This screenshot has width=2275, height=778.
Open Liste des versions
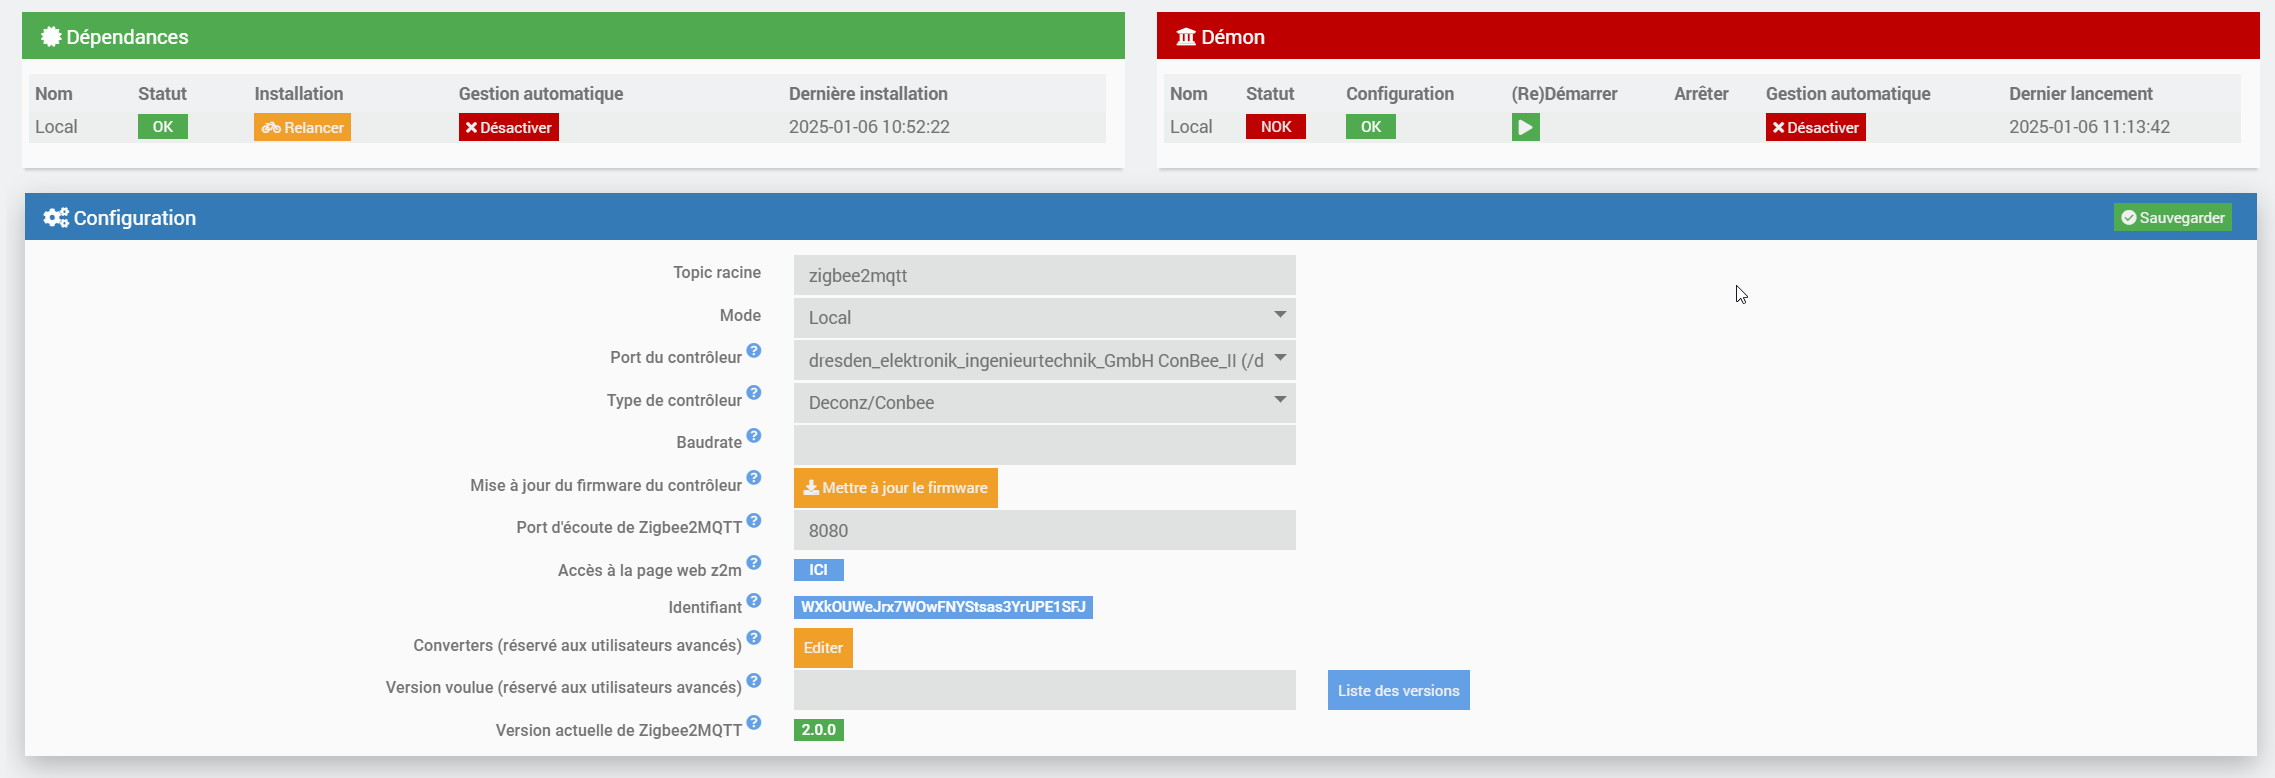point(1399,690)
